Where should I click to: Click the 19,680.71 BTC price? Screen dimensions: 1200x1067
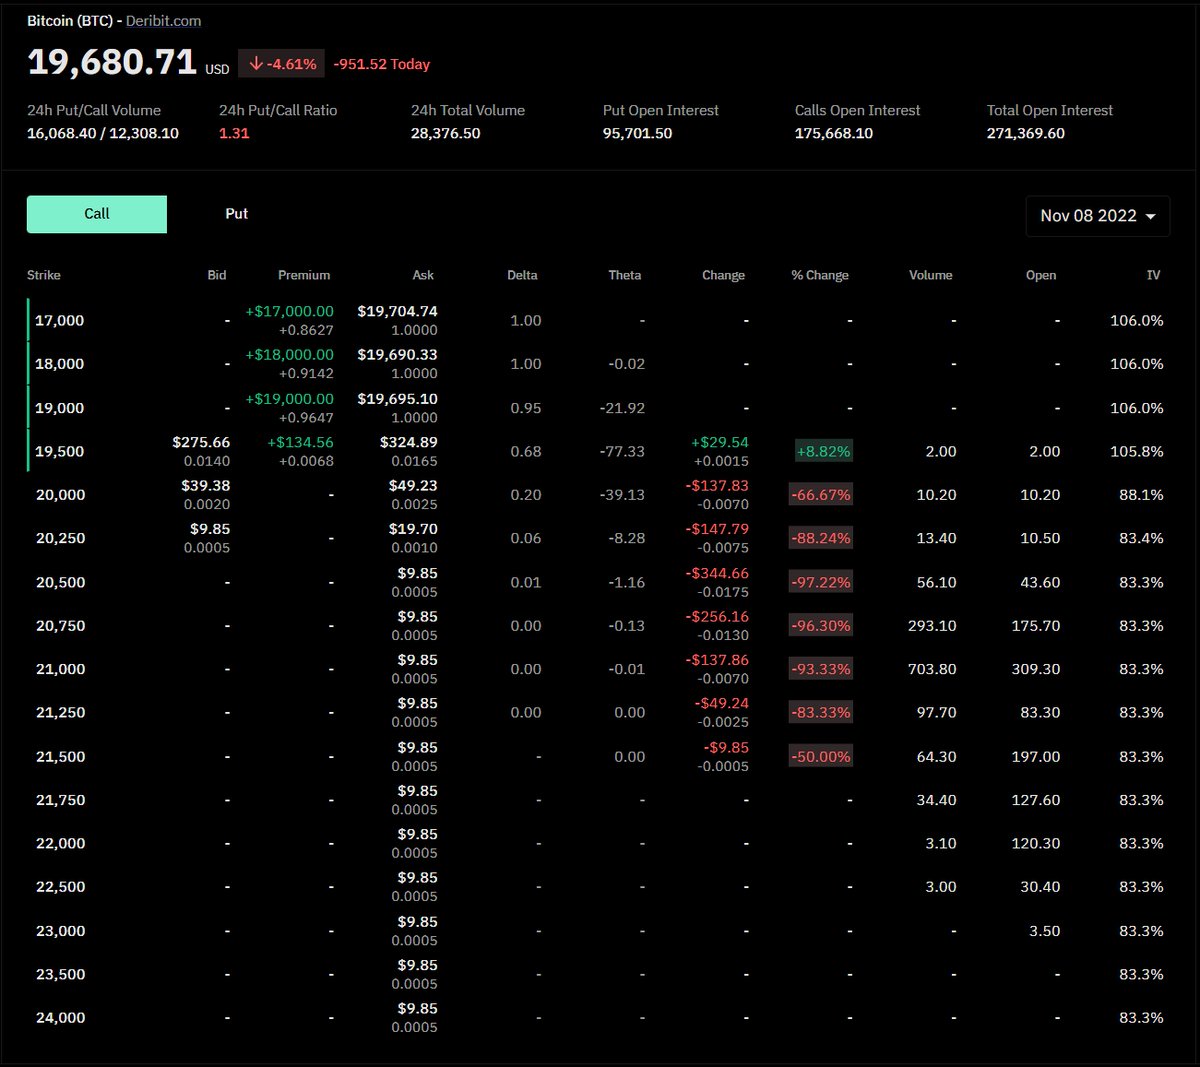click(112, 62)
